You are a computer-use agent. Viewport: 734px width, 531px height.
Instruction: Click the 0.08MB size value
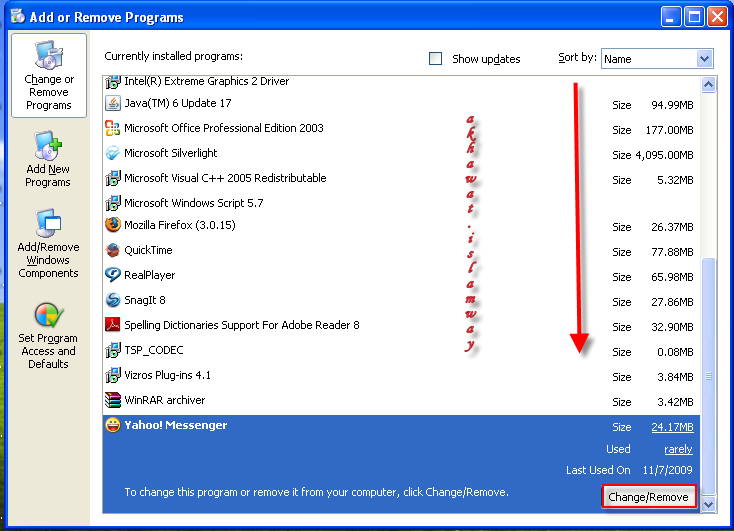(675, 352)
